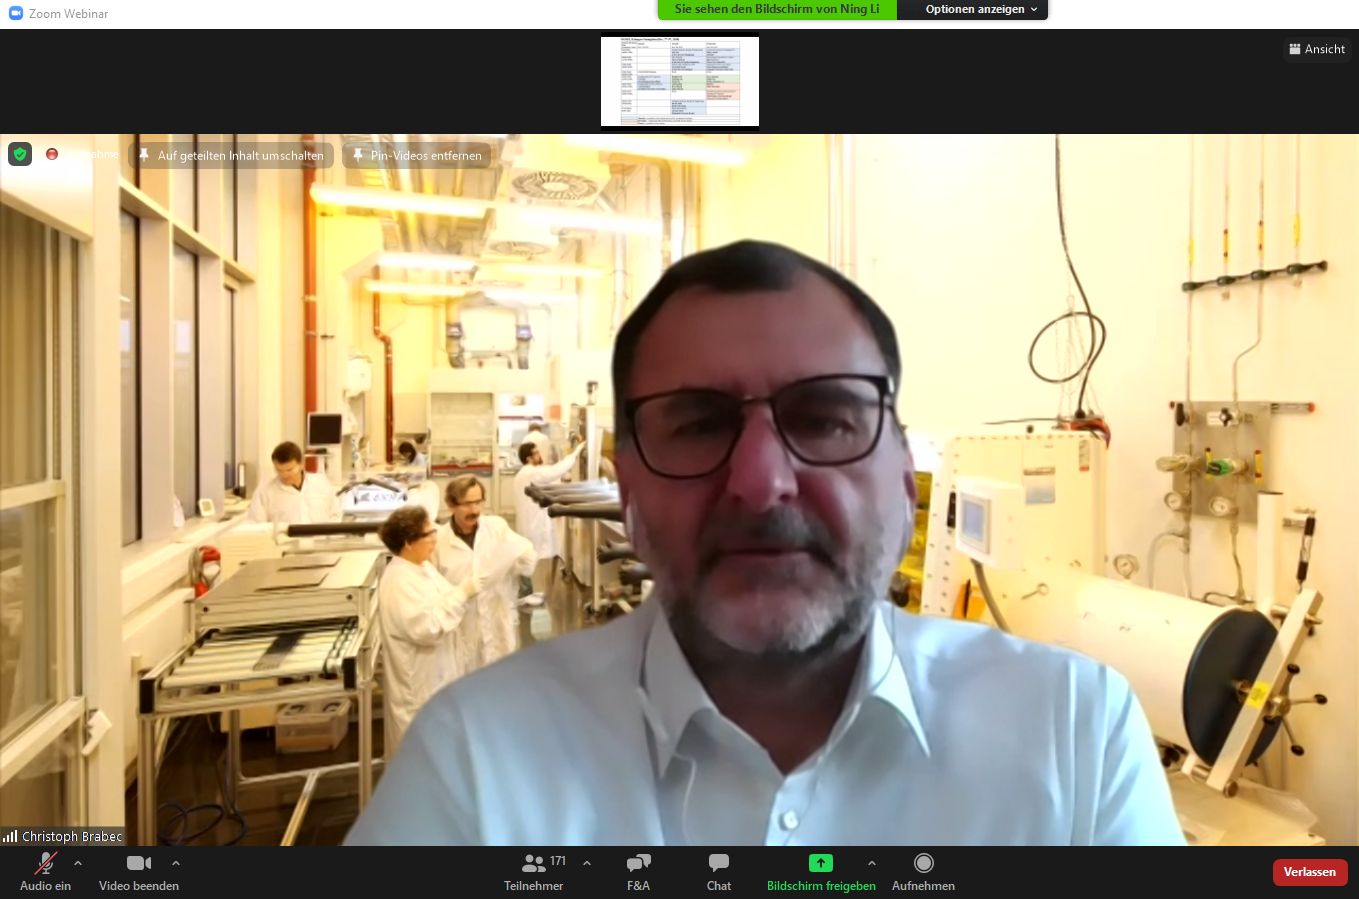Open the Ansicht view menu
1359x899 pixels.
[x=1316, y=49]
